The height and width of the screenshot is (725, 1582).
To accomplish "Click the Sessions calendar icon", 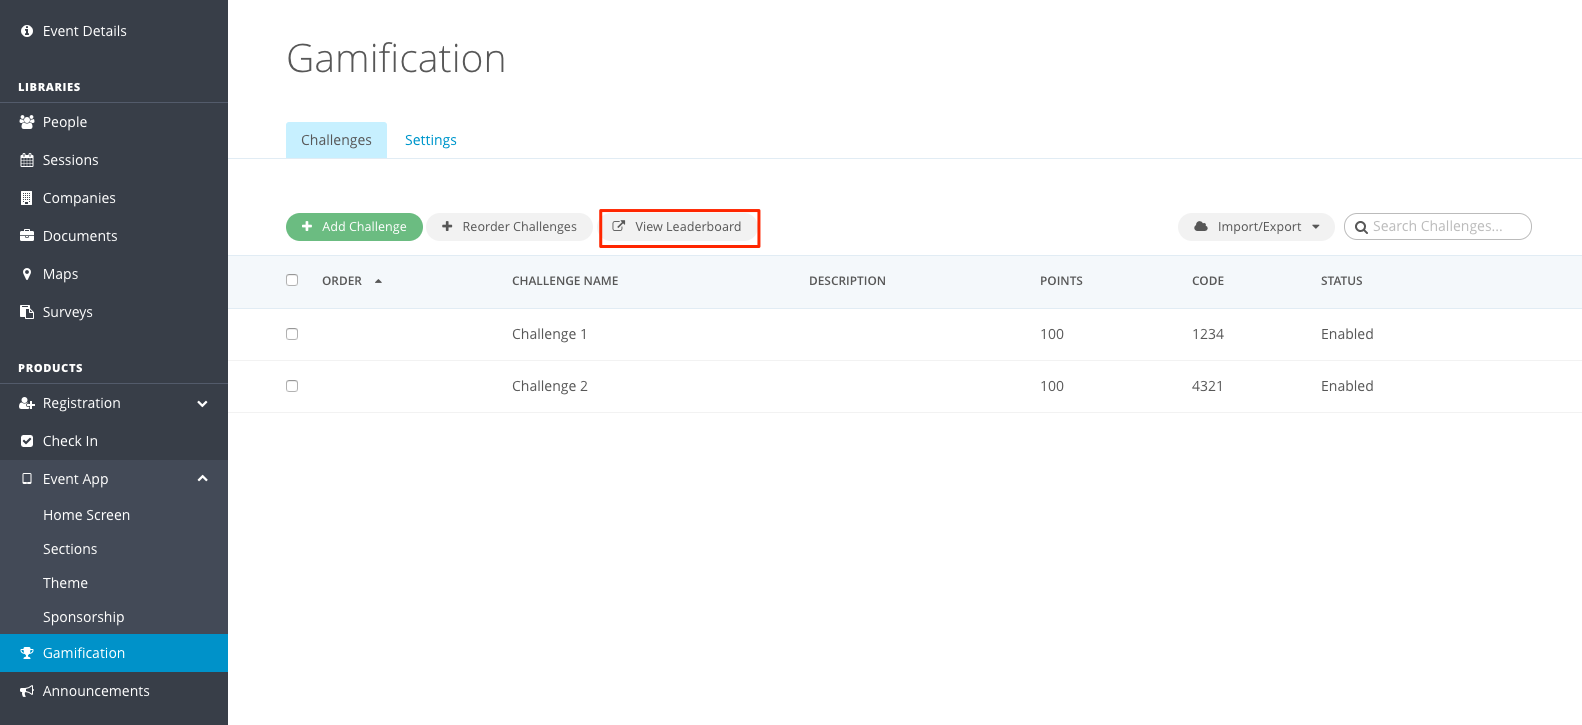I will coord(27,160).
